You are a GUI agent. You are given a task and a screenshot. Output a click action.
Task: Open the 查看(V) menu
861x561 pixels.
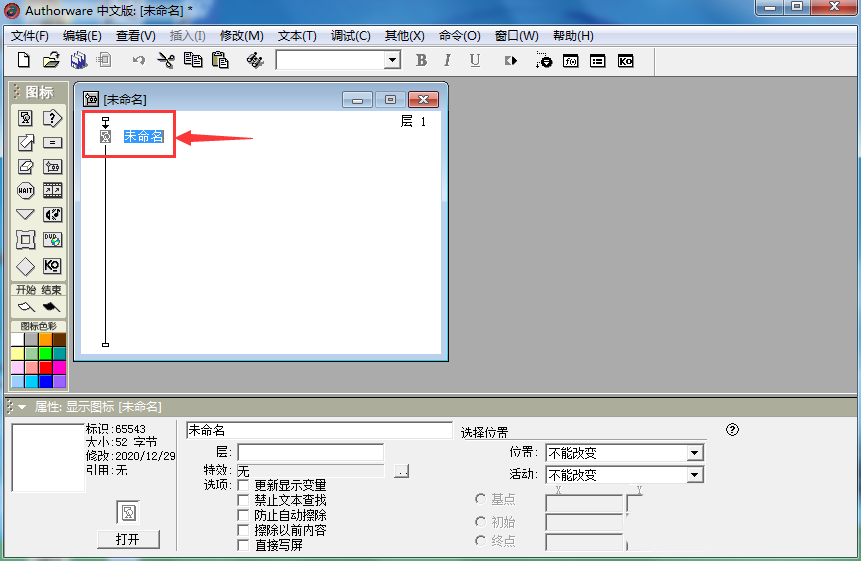pos(136,36)
